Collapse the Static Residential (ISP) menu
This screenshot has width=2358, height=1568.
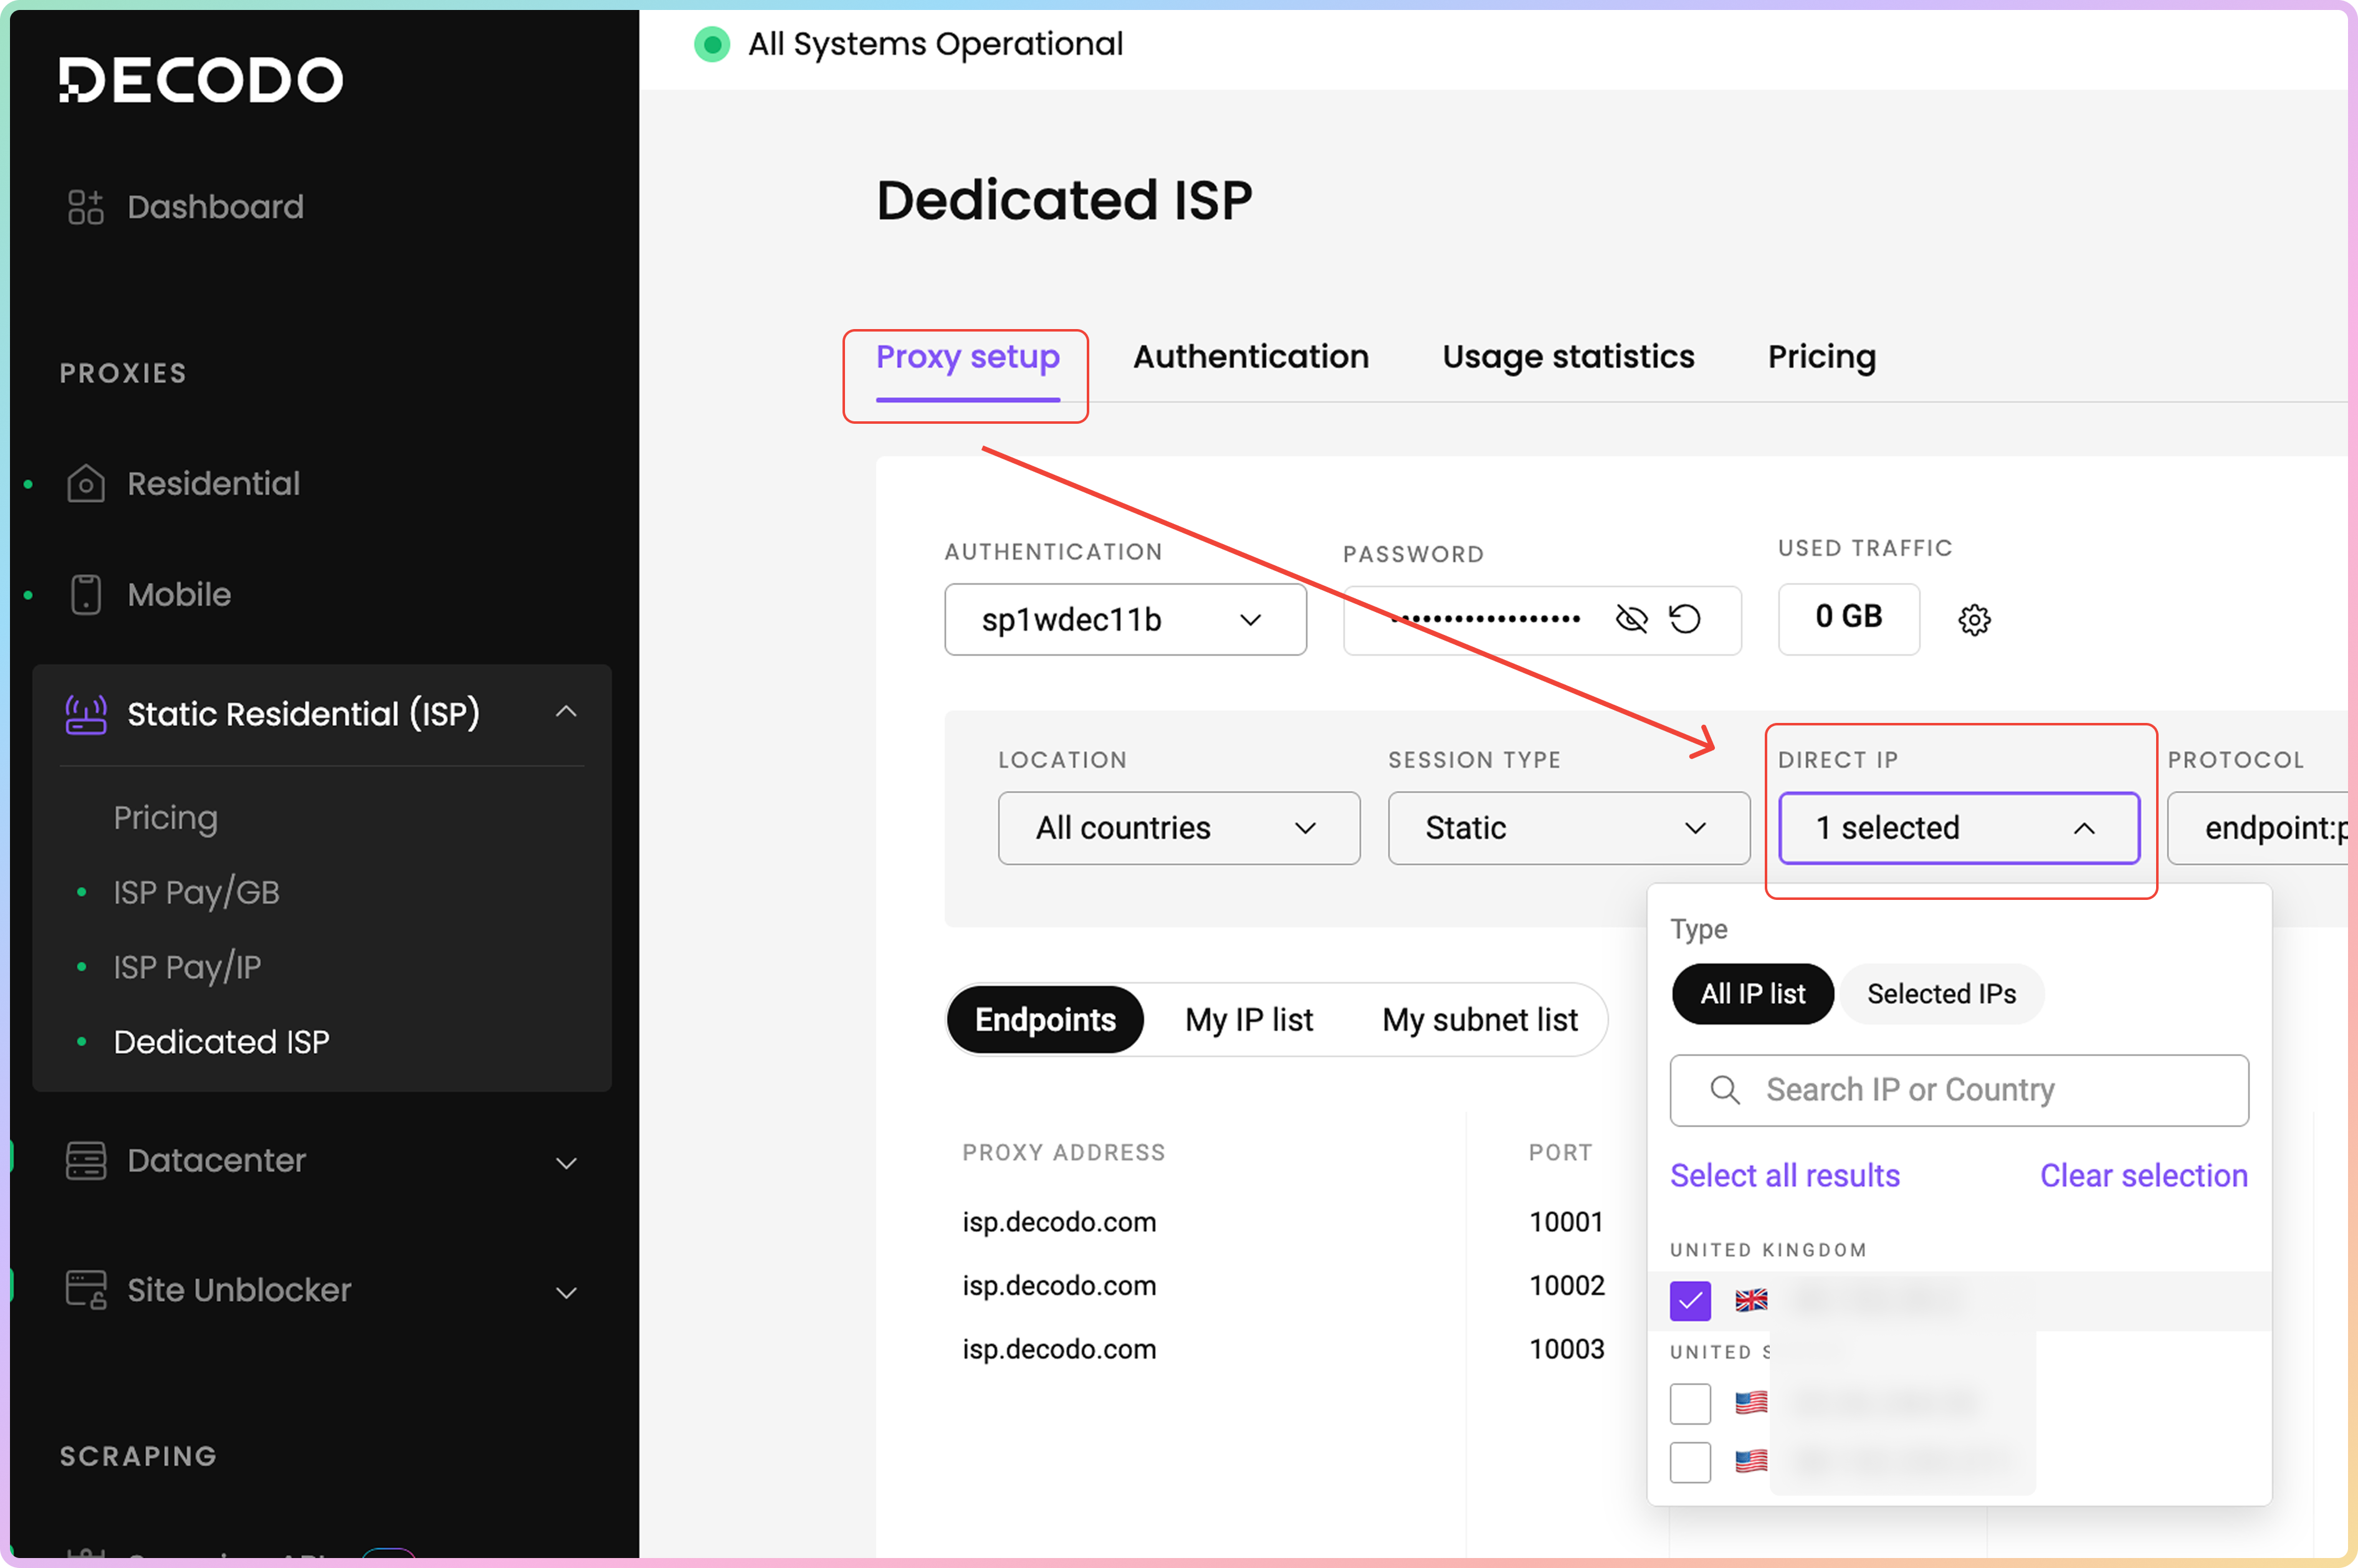point(566,712)
